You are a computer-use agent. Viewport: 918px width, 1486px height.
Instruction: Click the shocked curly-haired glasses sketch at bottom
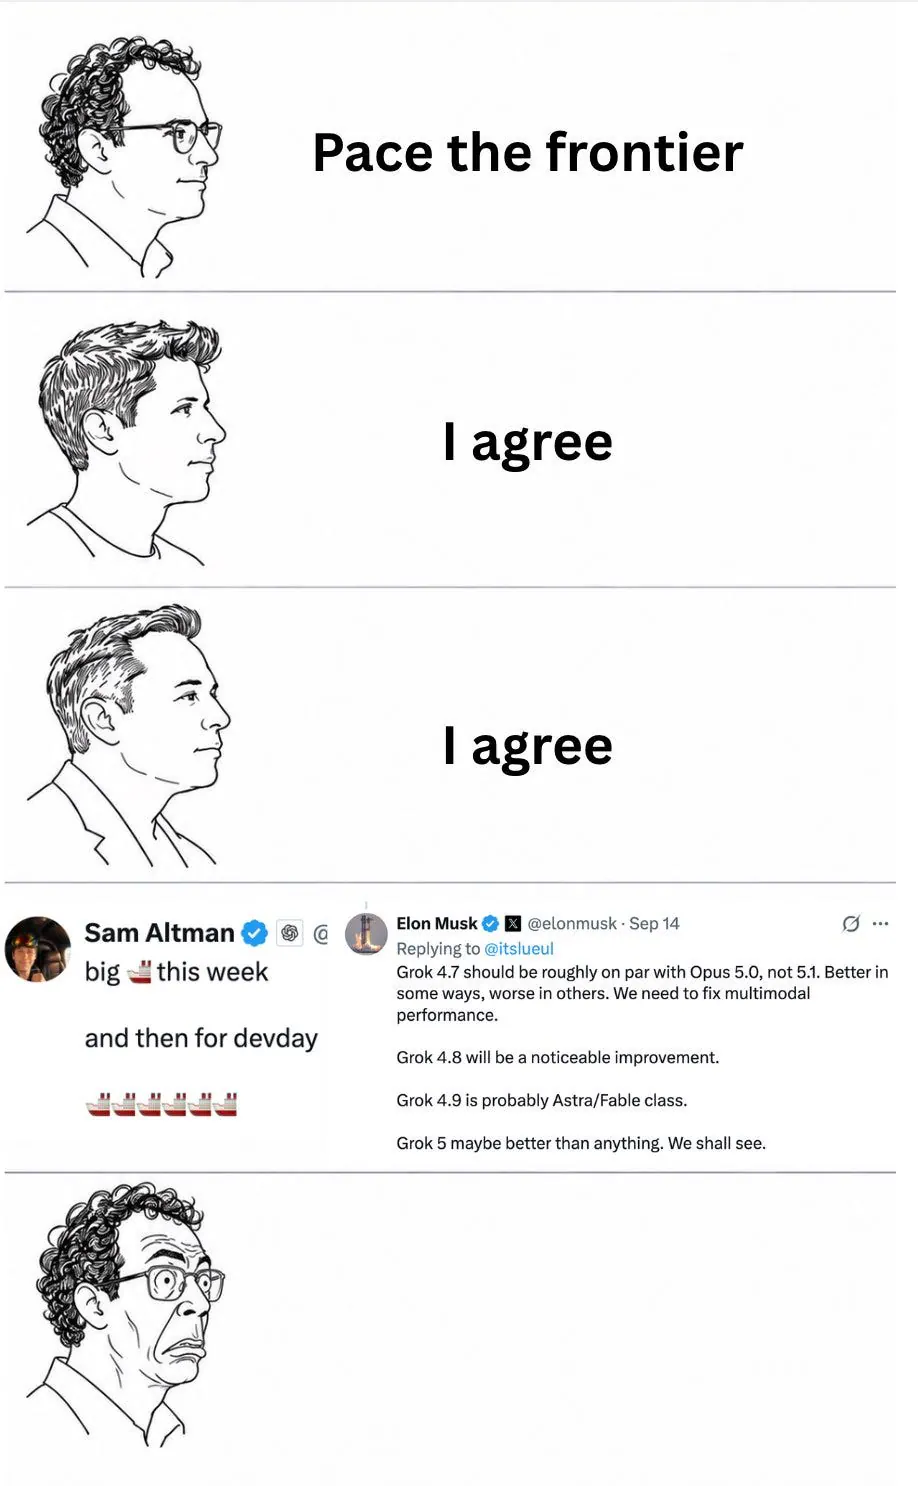pos(127,1316)
